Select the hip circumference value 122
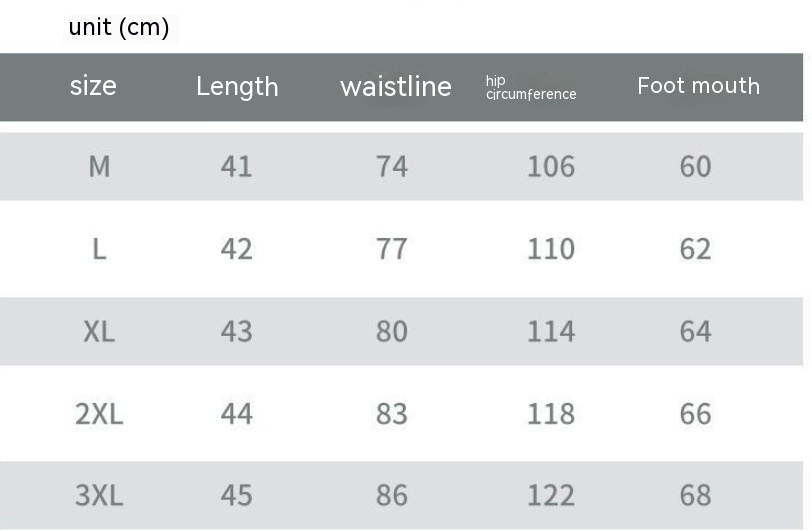Image resolution: width=812 pixels, height=531 pixels. click(x=551, y=495)
